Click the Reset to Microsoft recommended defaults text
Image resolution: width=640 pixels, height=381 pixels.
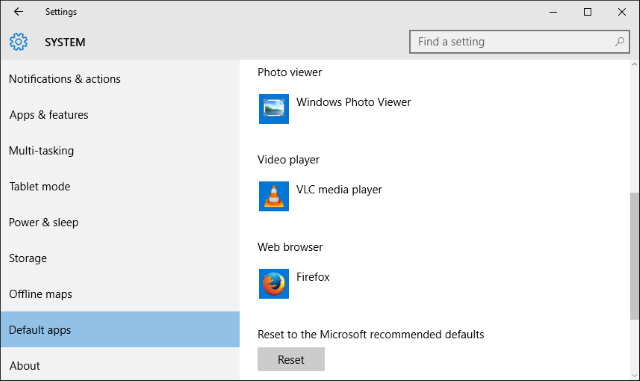(371, 334)
